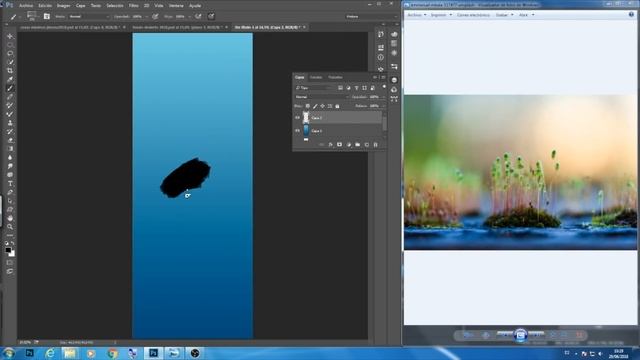
Task: Open brush Flow dropdown in options bar
Action: pos(189,17)
